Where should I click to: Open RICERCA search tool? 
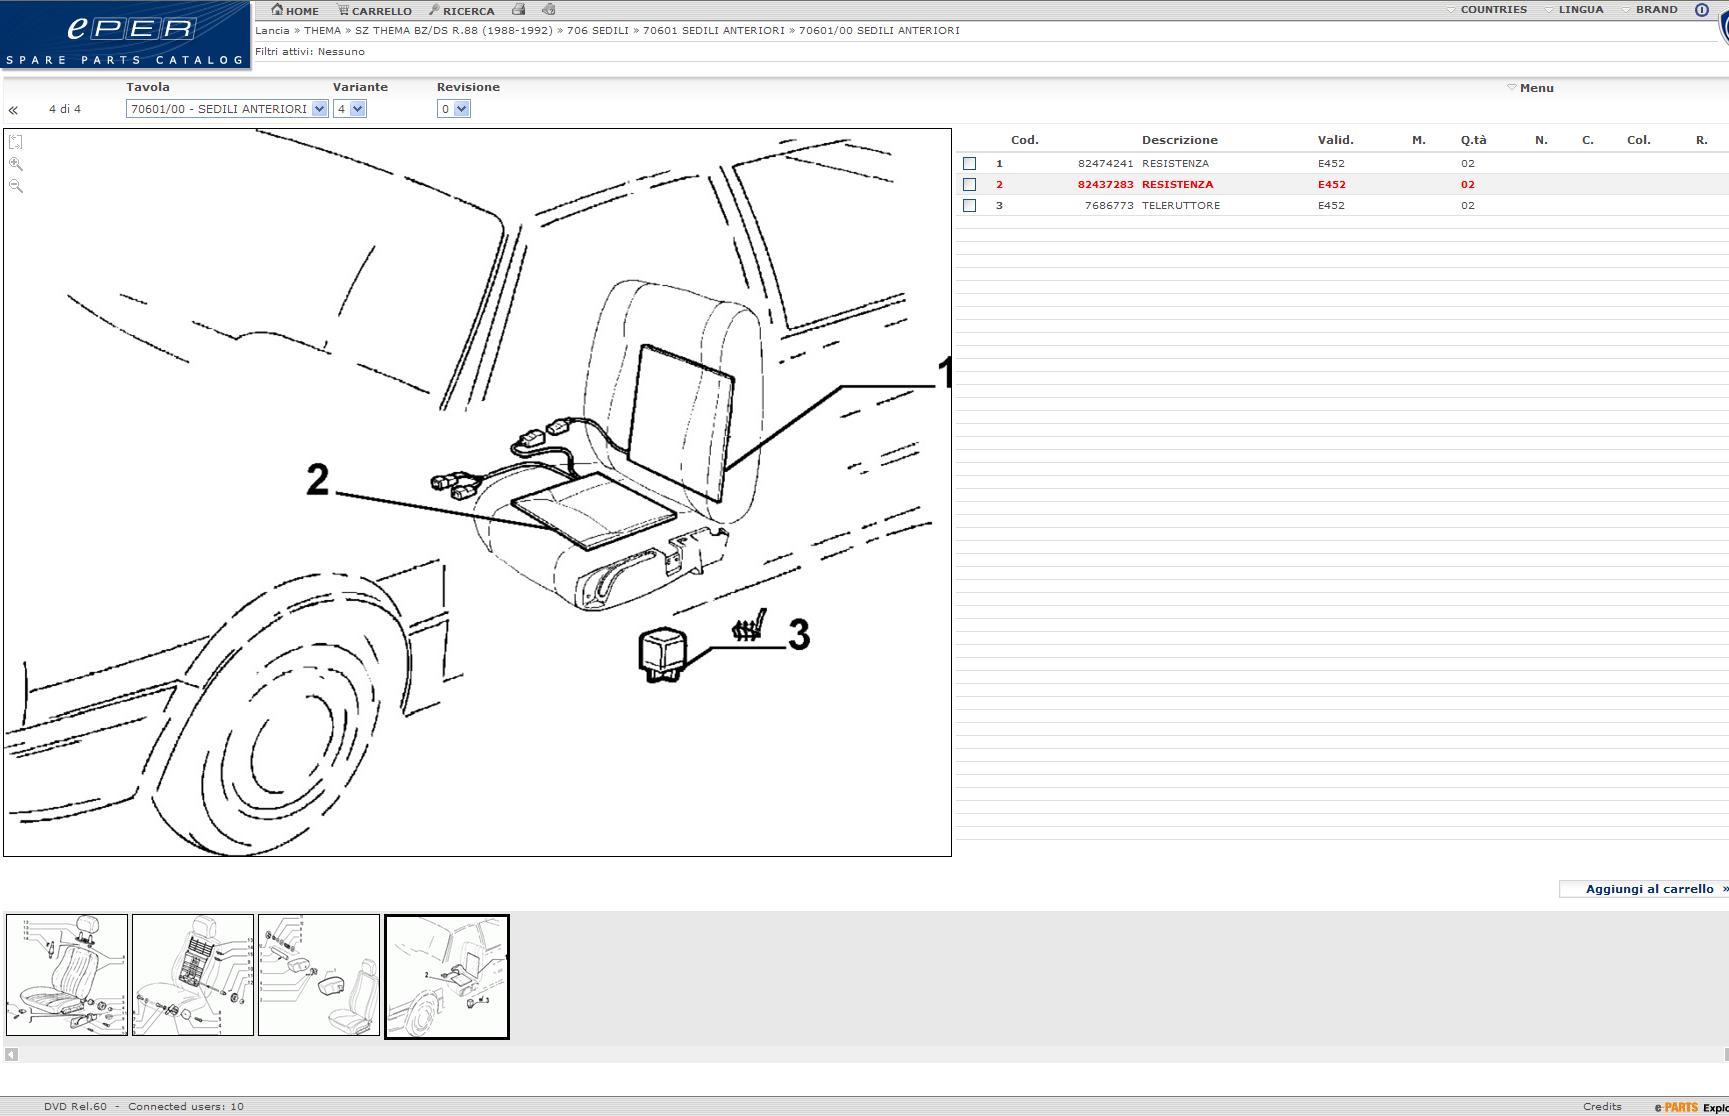pyautogui.click(x=461, y=11)
